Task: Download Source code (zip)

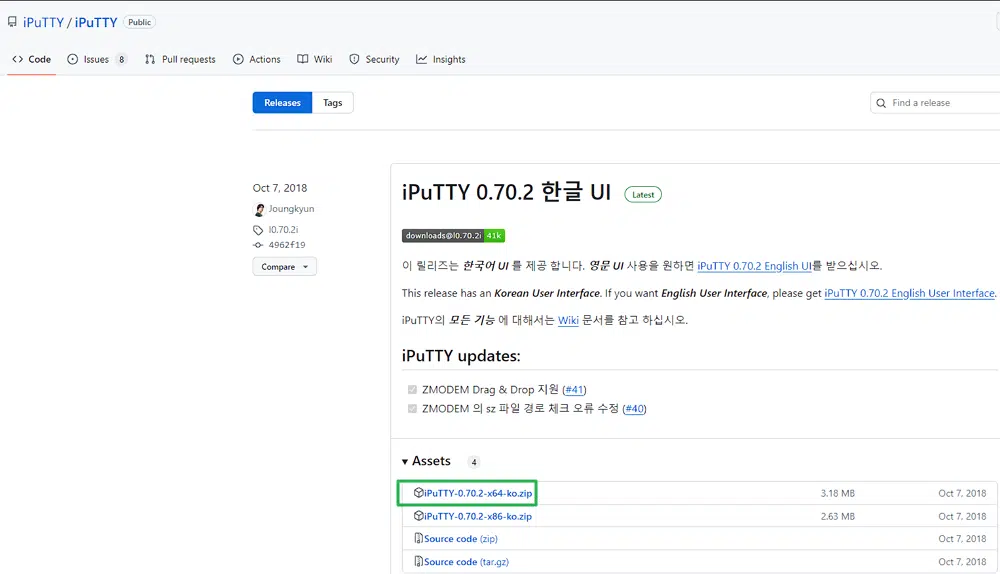Action: pos(460,539)
